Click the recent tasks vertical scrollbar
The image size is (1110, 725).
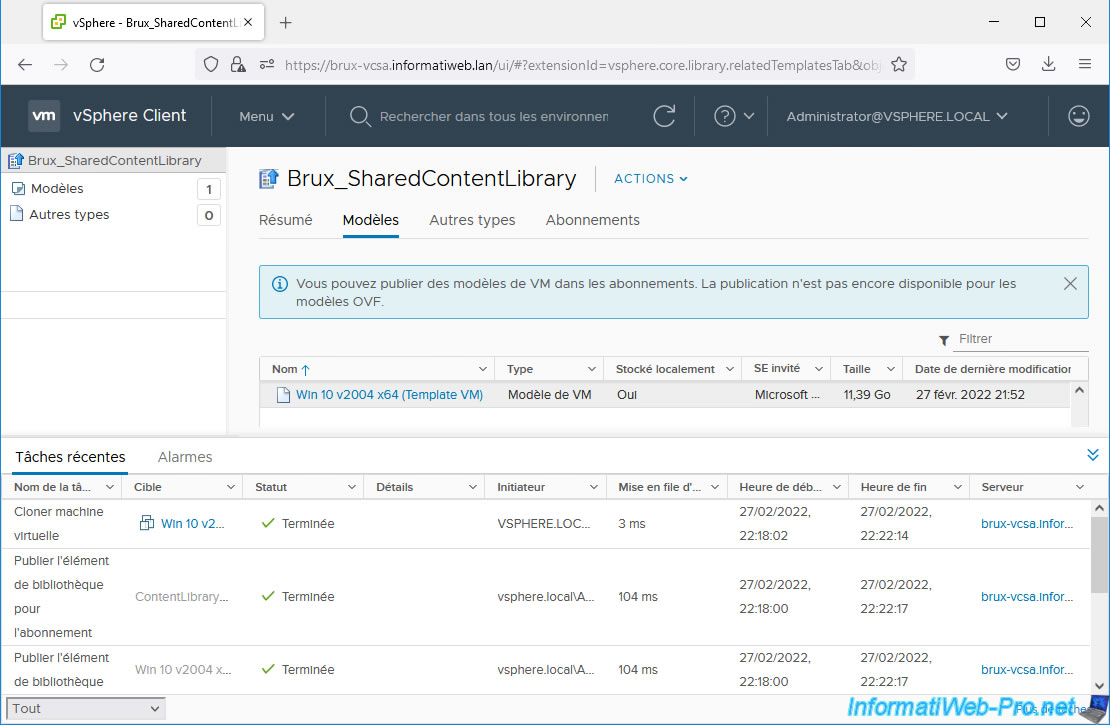[x=1099, y=555]
